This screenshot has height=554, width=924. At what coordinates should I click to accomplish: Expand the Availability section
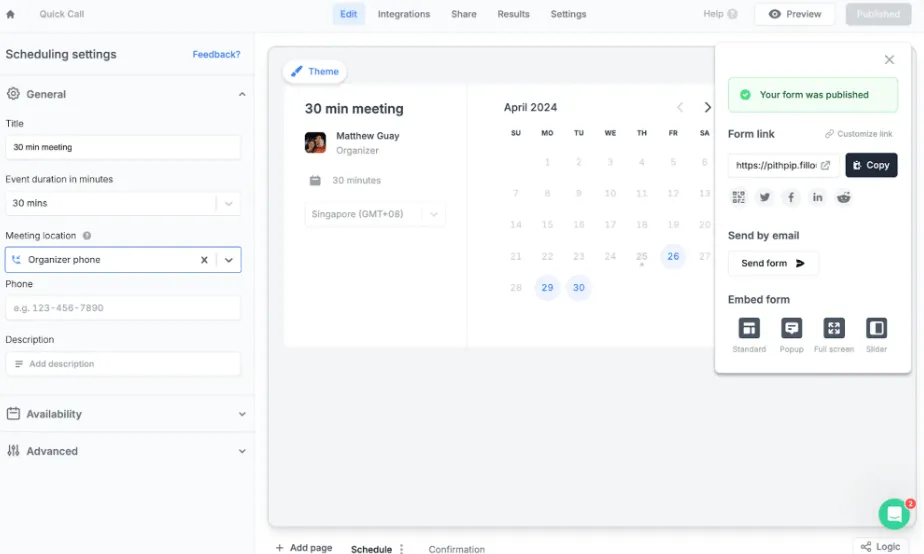242,414
